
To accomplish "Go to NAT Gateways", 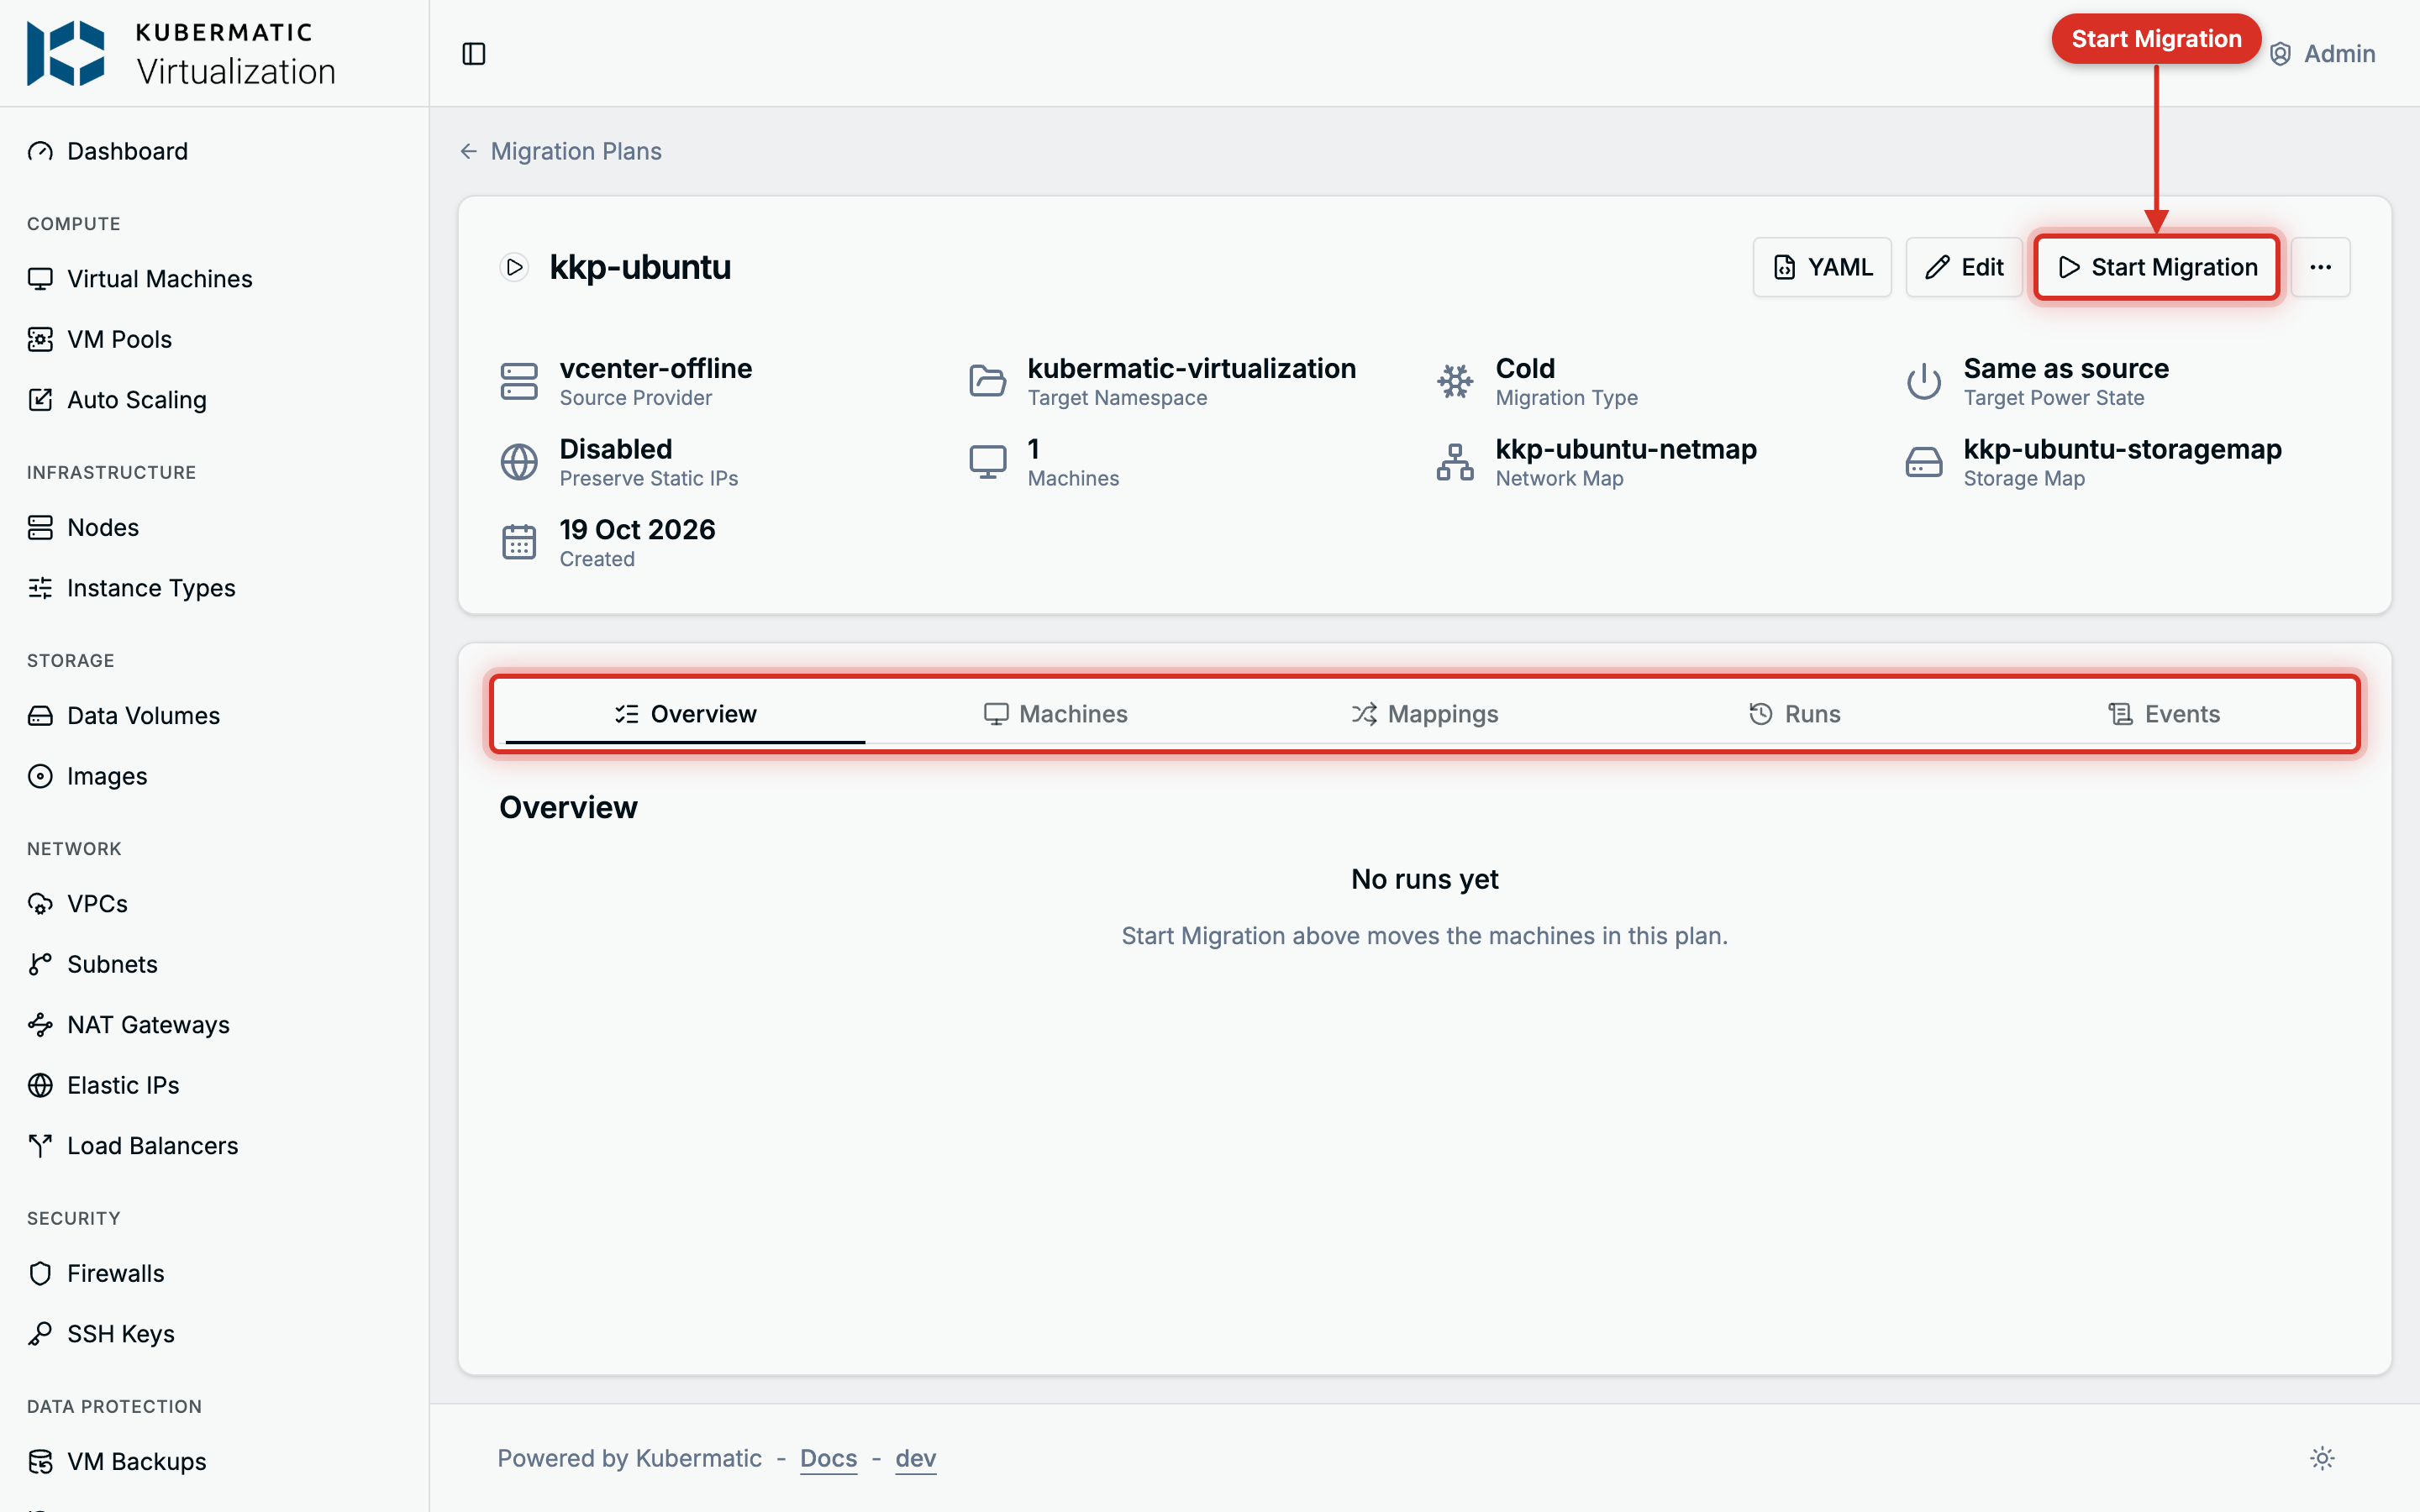I will (128, 1025).
